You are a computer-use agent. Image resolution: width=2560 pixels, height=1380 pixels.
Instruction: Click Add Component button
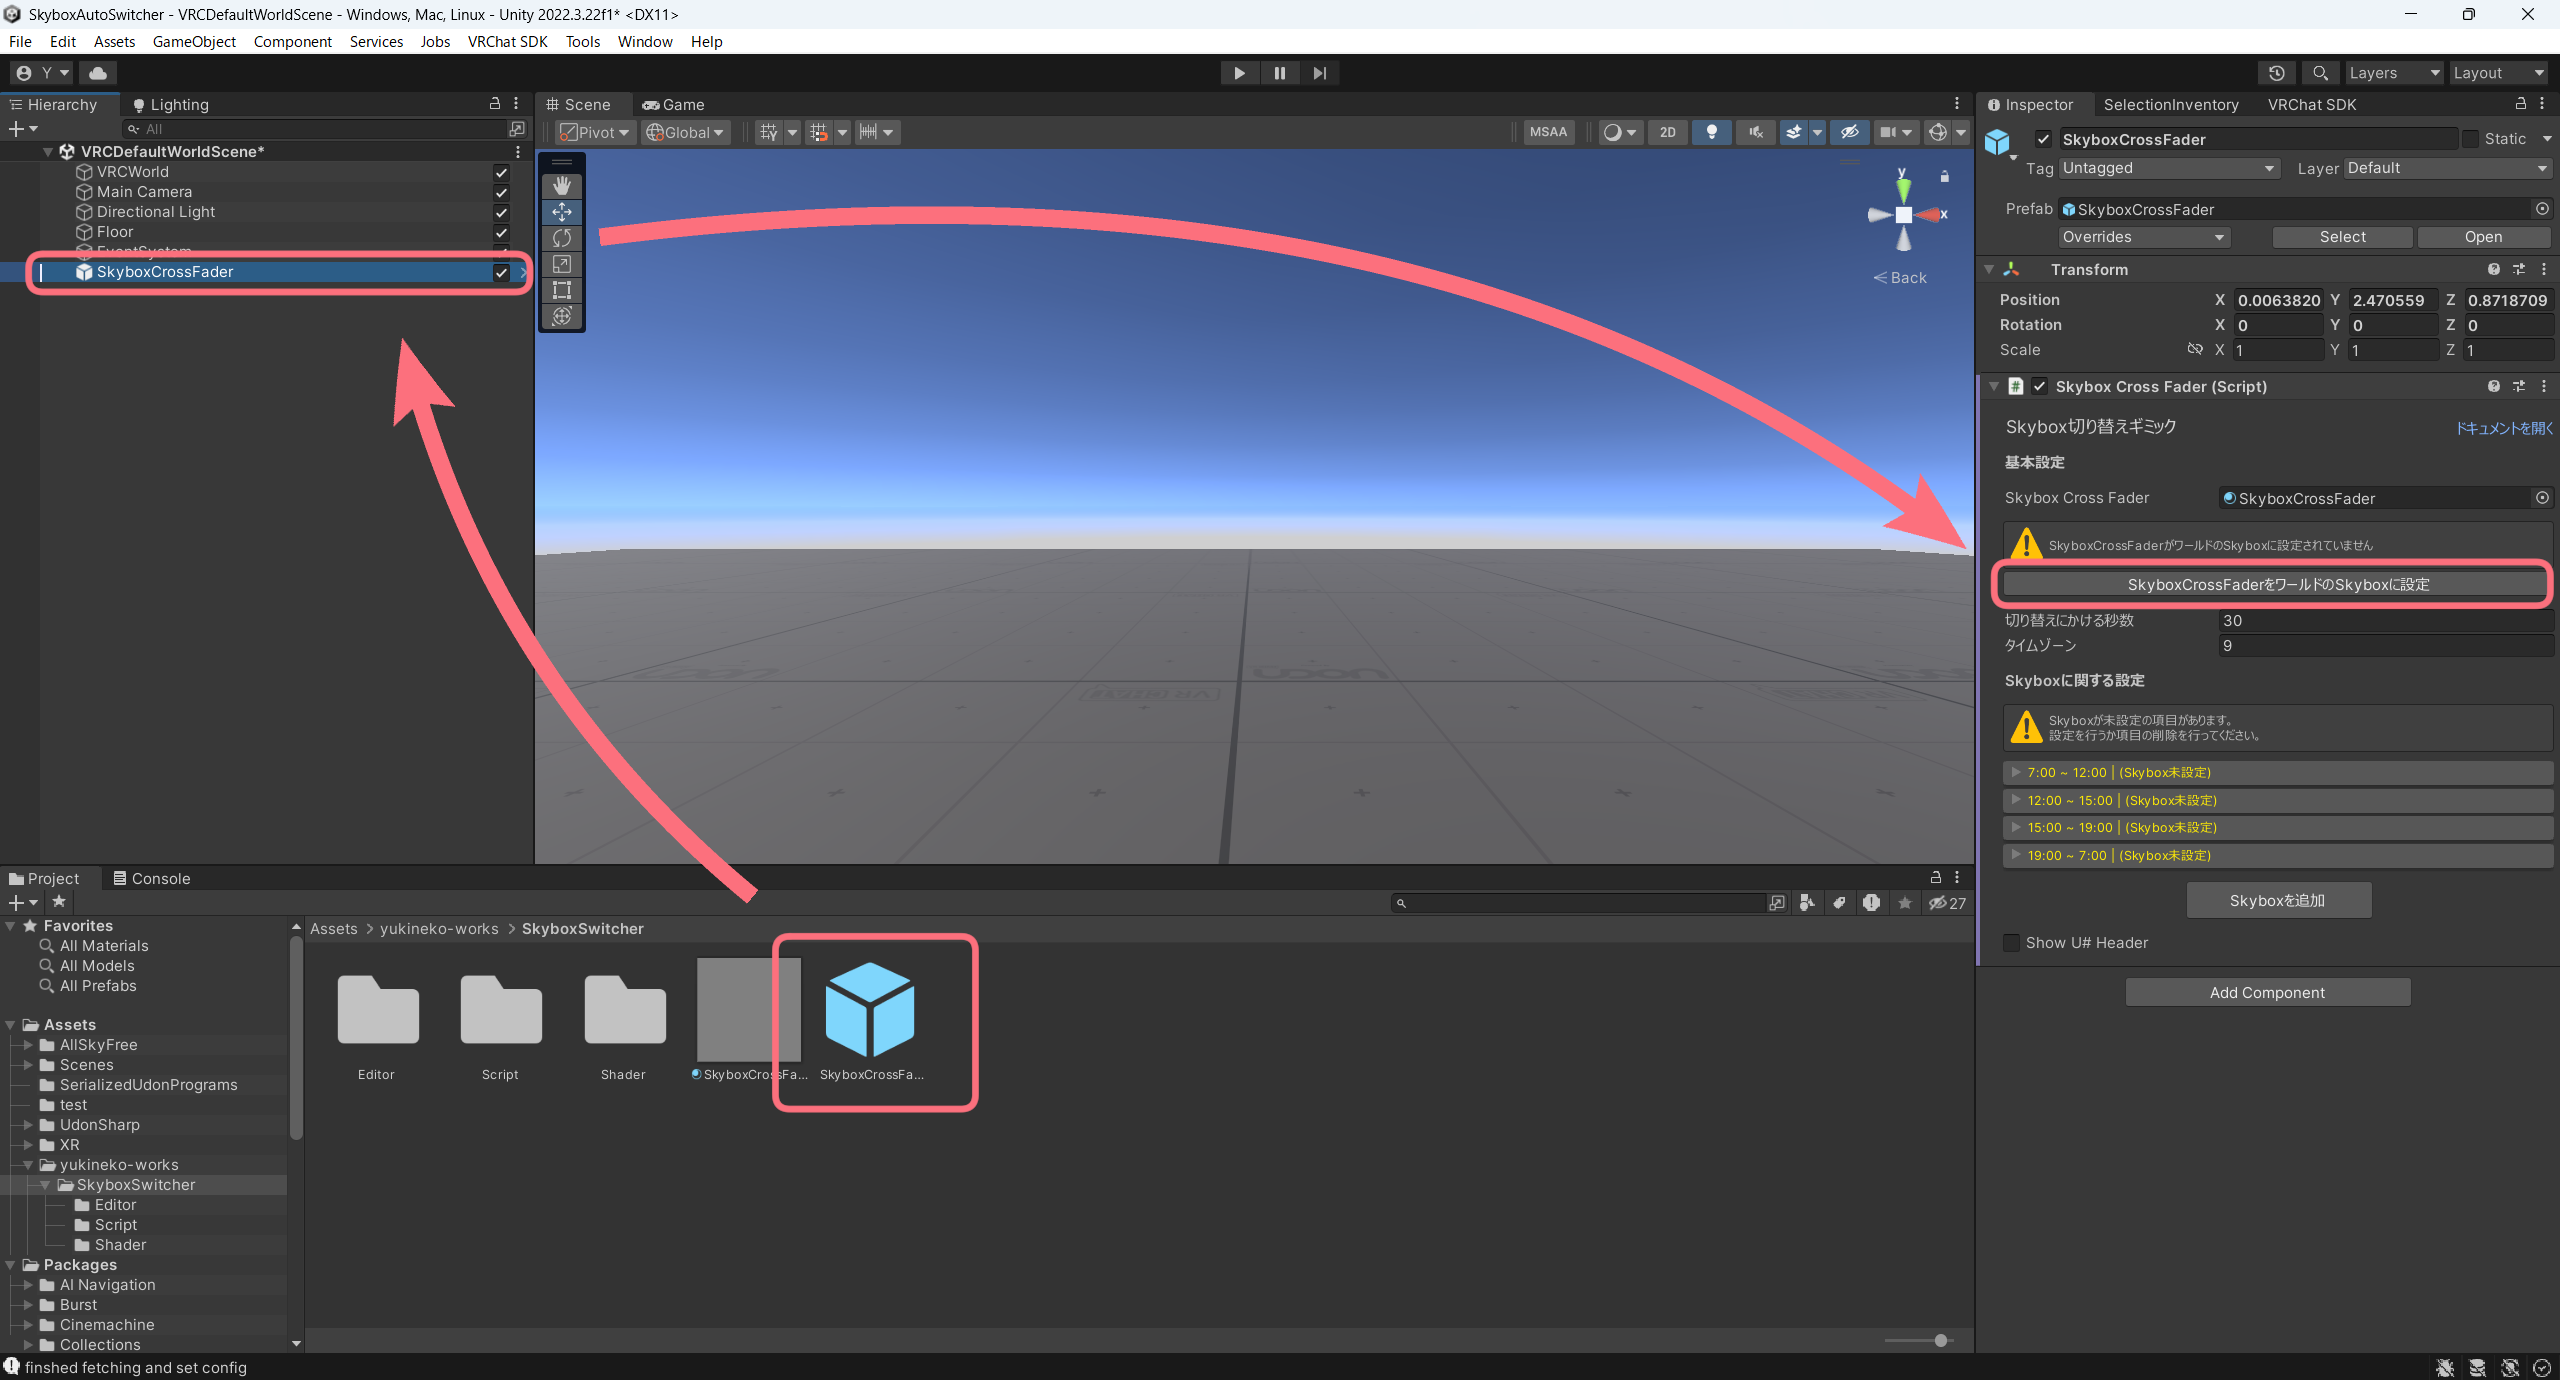[2267, 992]
